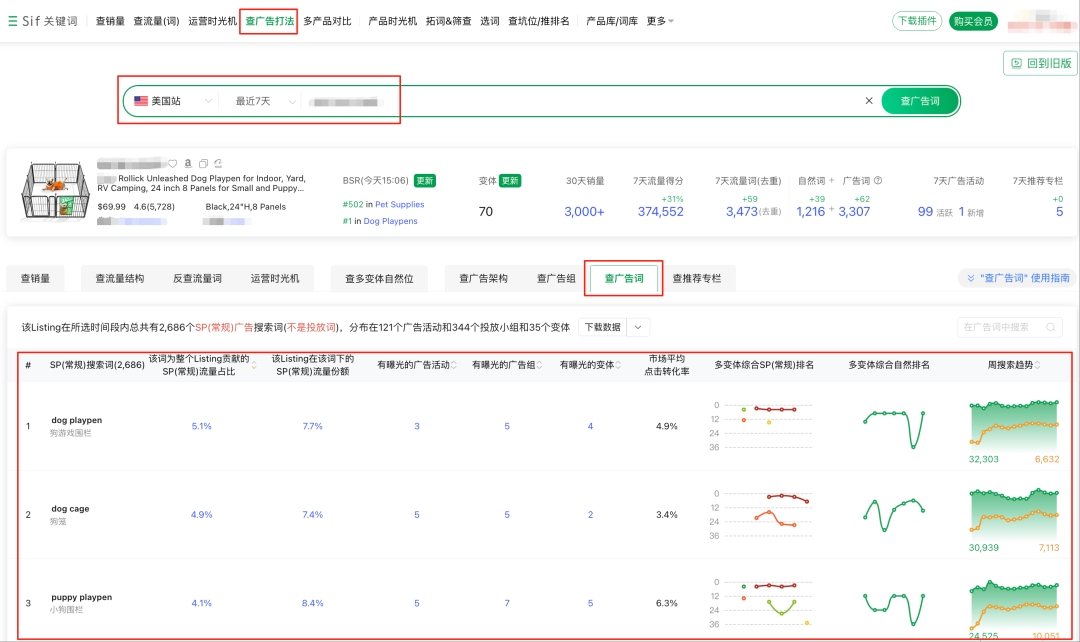Click the magnifier icon in ad keyword search
The width and height of the screenshot is (1080, 642).
(1050, 327)
